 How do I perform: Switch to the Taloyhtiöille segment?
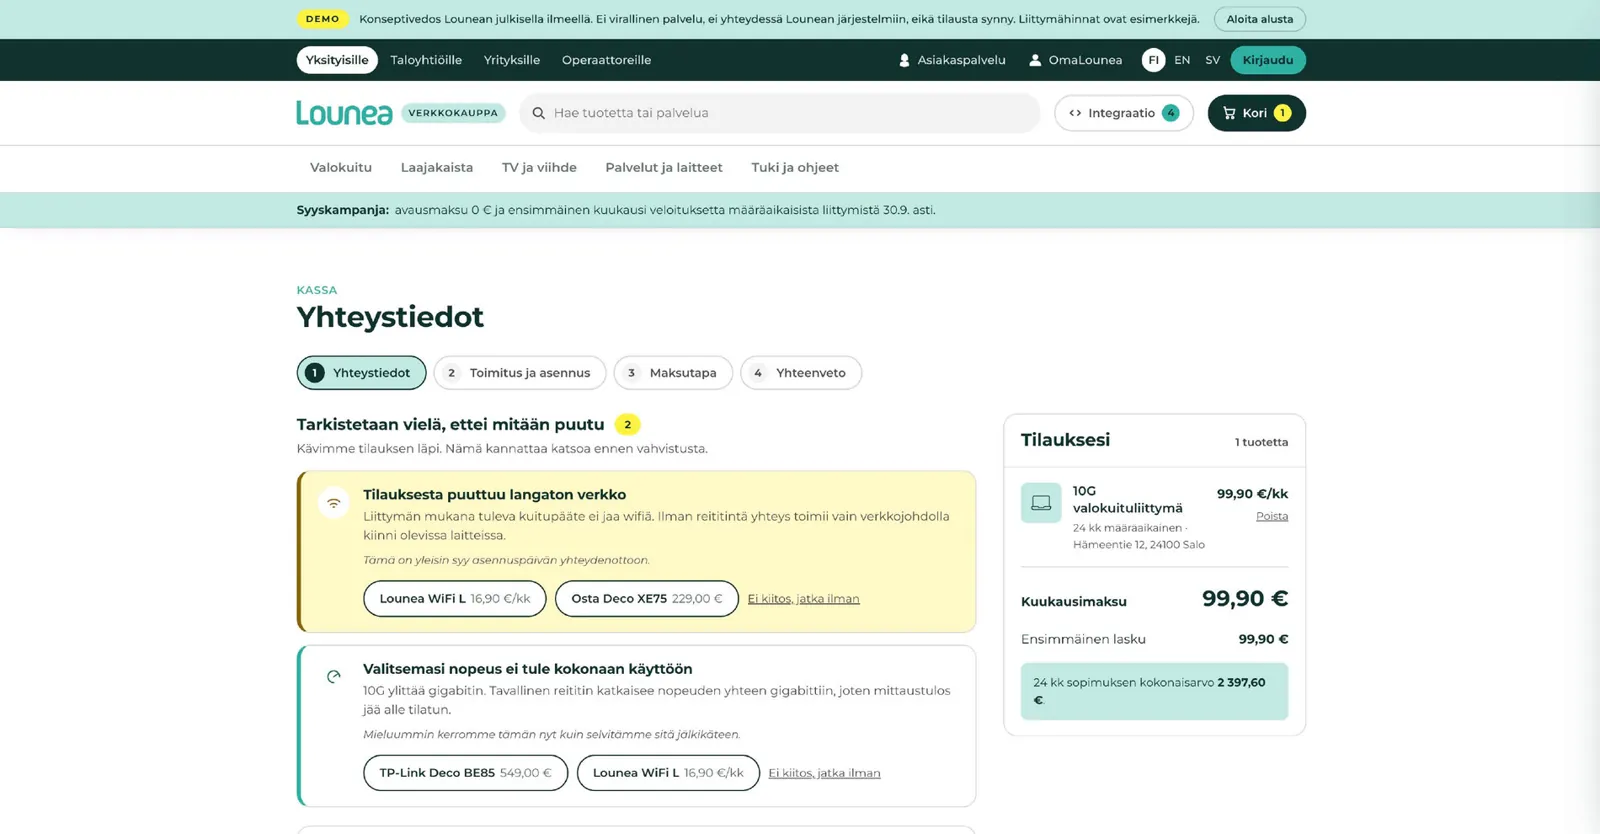click(x=426, y=60)
